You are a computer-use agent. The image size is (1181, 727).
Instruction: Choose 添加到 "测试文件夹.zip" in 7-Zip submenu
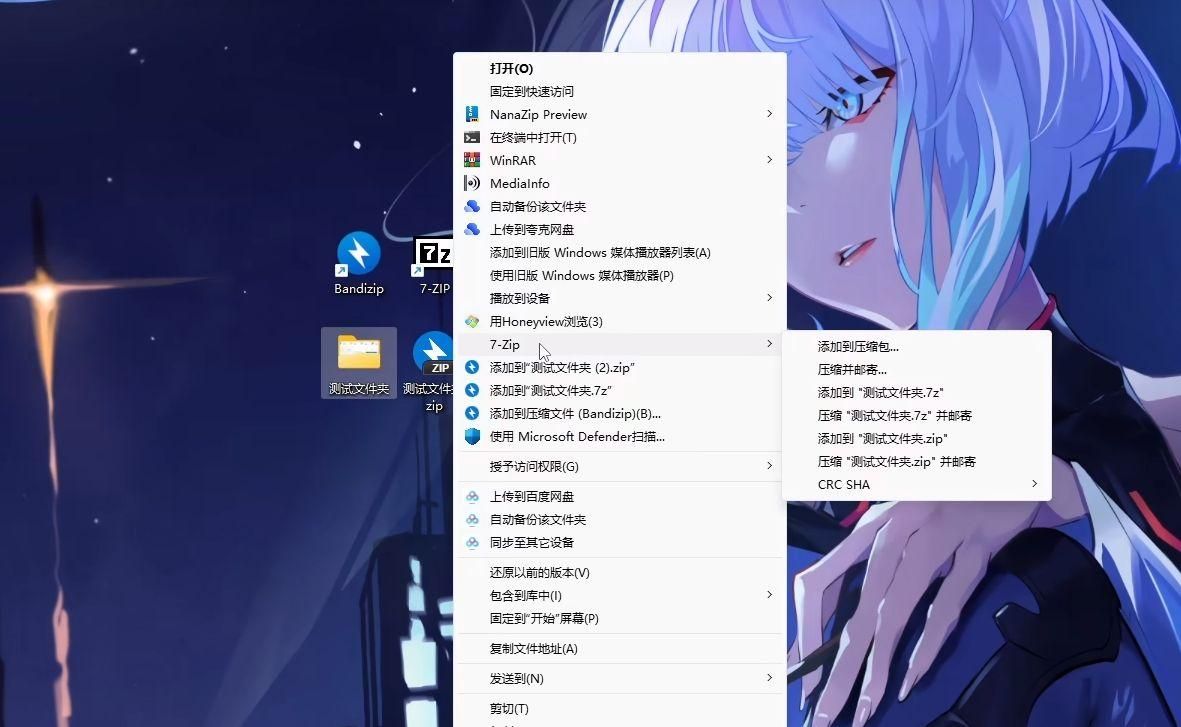pyautogui.click(x=917, y=438)
